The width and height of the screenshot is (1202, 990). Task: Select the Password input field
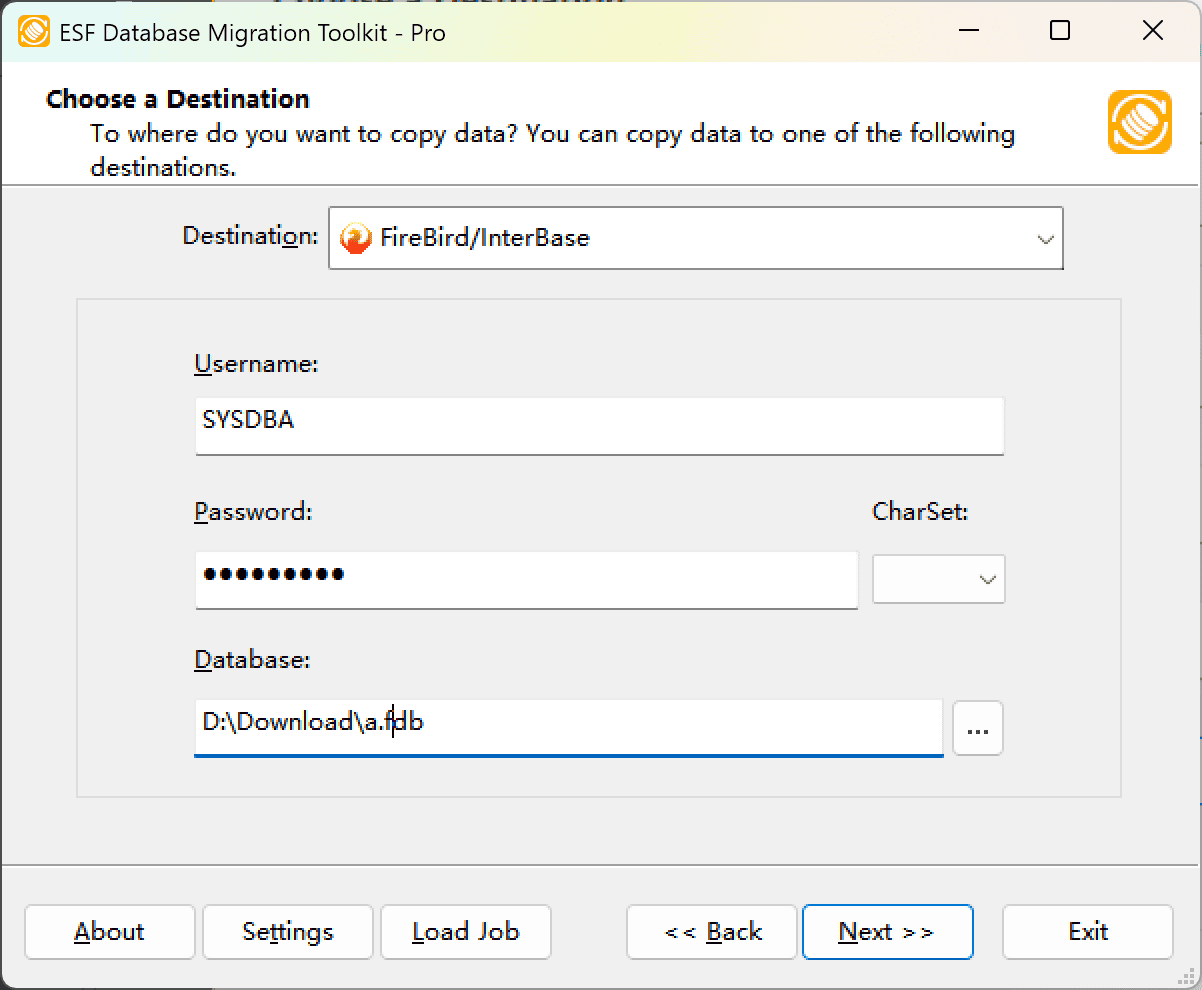(525, 580)
